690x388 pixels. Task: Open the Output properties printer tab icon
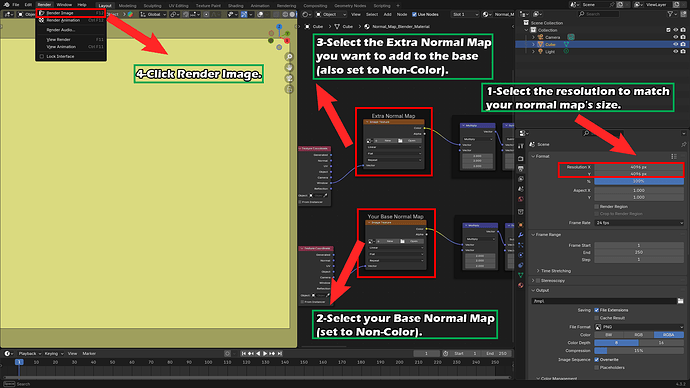521,168
